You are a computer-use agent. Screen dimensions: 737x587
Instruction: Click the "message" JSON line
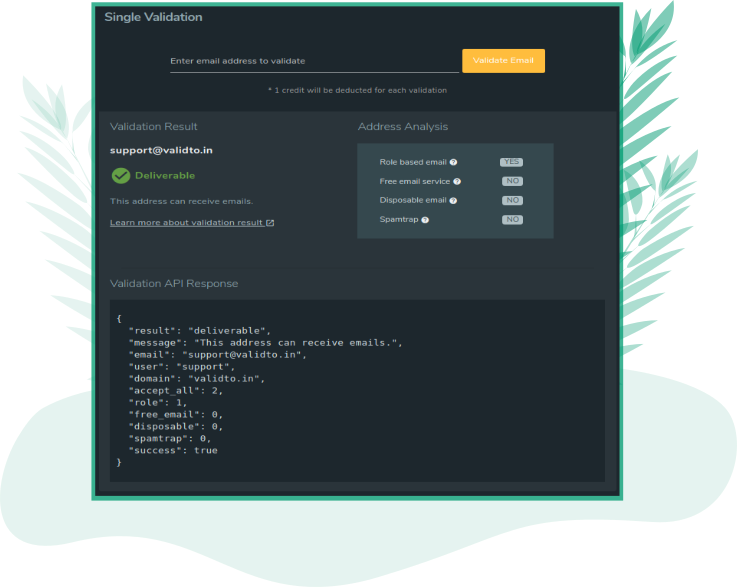point(266,343)
